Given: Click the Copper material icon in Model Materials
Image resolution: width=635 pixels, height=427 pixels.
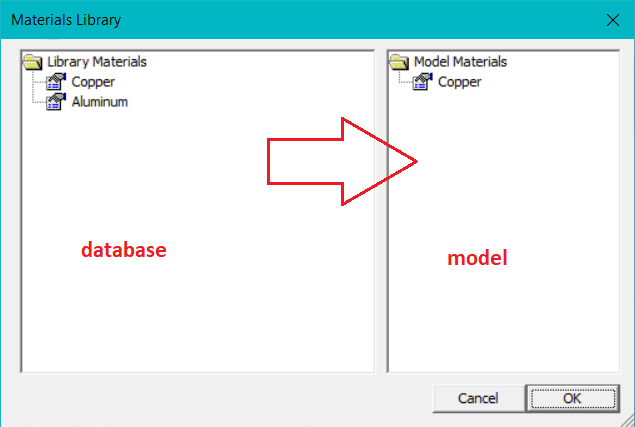Looking at the screenshot, I should [x=424, y=82].
